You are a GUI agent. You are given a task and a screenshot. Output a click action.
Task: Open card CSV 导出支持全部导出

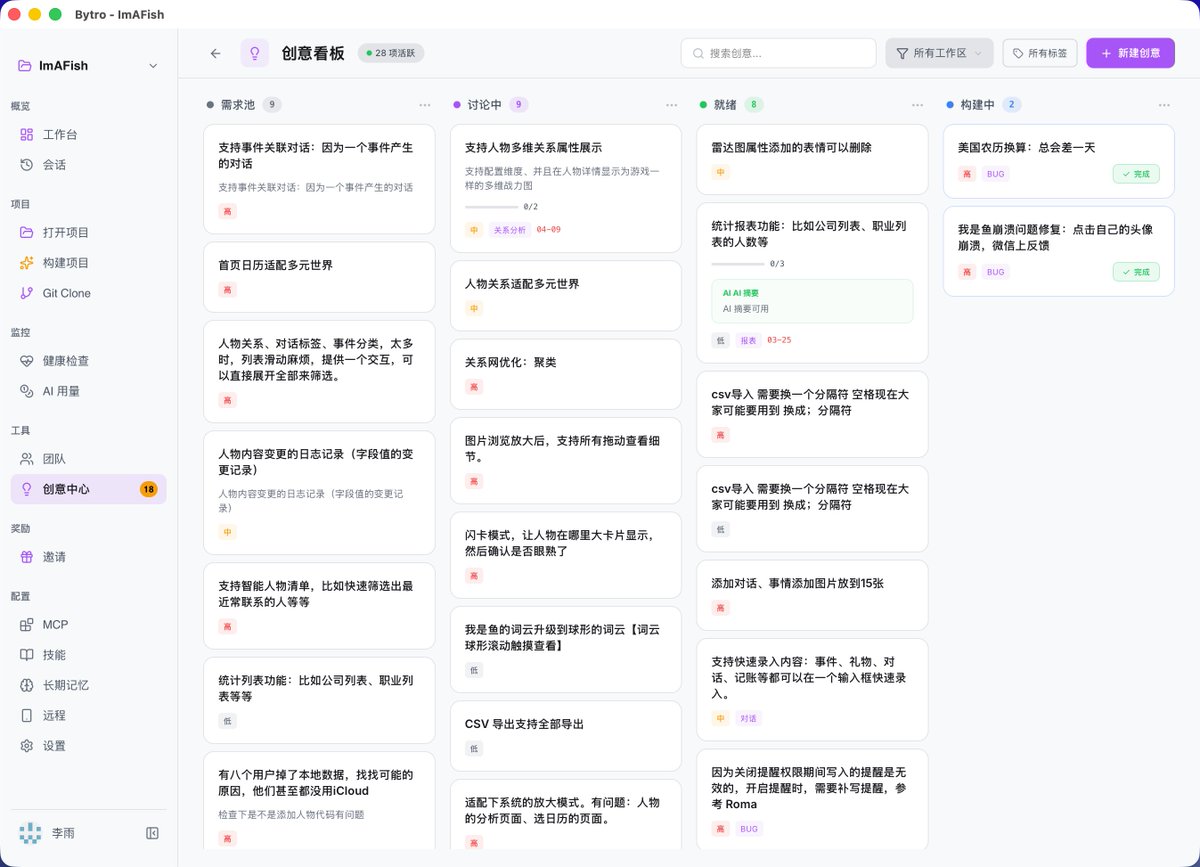(x=566, y=735)
